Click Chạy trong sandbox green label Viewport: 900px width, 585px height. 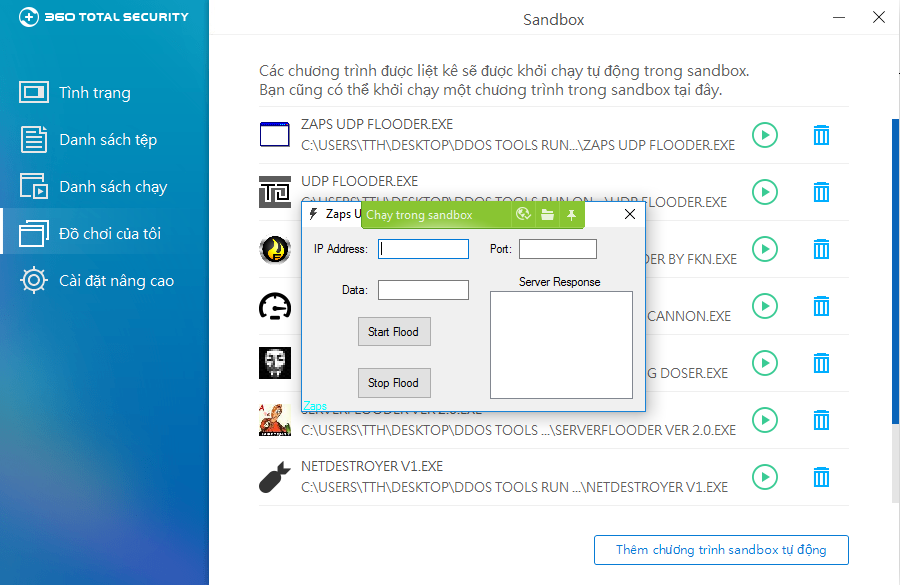pyautogui.click(x=420, y=215)
